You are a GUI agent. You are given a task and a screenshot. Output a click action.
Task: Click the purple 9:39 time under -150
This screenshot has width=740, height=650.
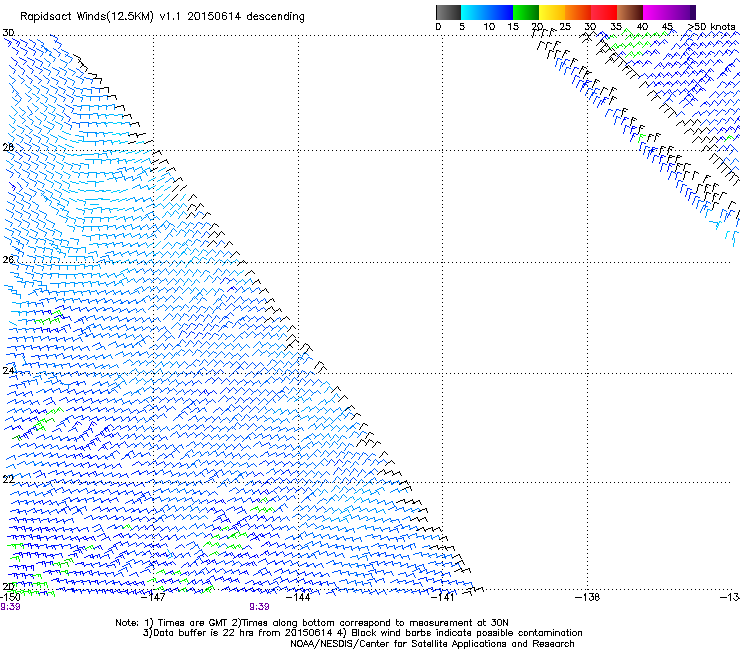(x=10, y=607)
